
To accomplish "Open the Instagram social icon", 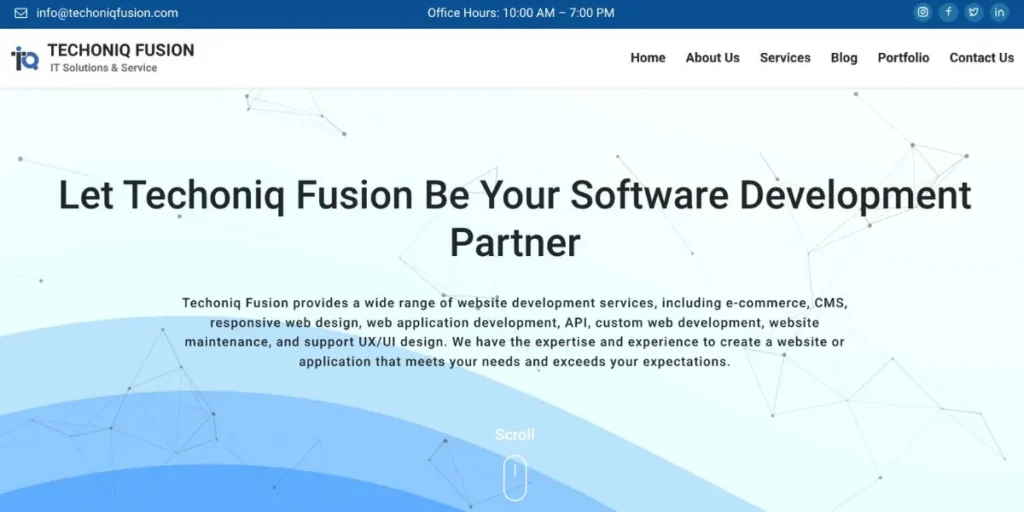I will click(x=923, y=13).
